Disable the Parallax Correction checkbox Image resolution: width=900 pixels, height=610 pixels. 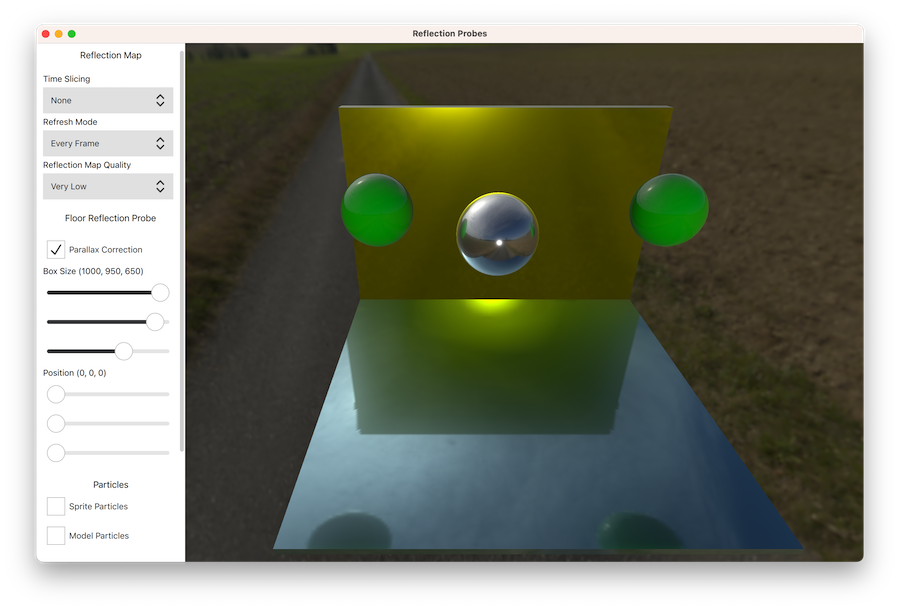coord(56,249)
